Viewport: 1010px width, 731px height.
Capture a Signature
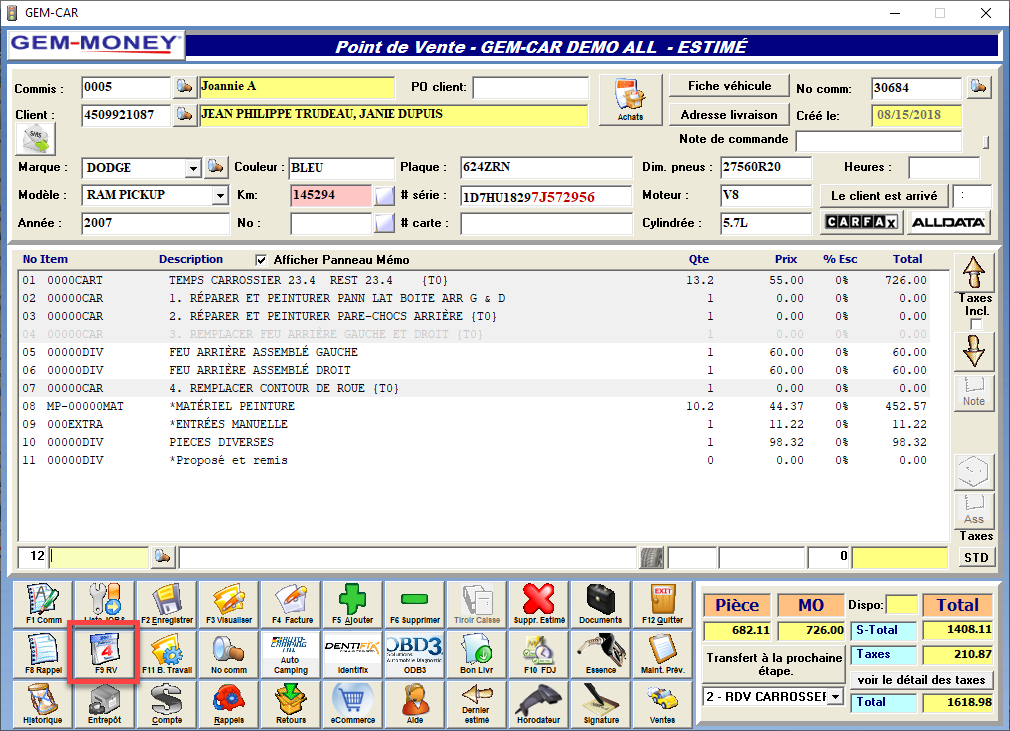tap(601, 704)
